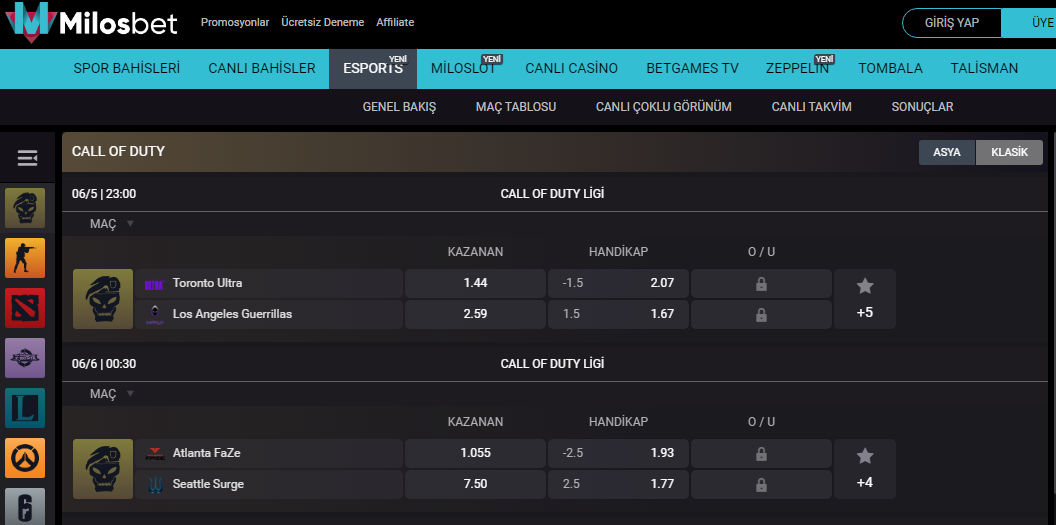Click Los Angeles Guerrillas team name
Screen dimensions: 1056x525
point(232,314)
